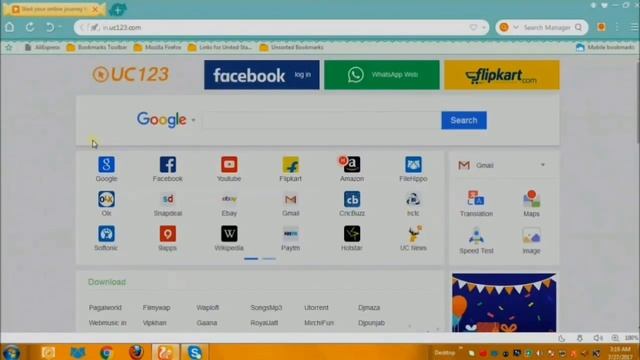
Task: Open the 9apps shortcut icon
Action: 168,234
